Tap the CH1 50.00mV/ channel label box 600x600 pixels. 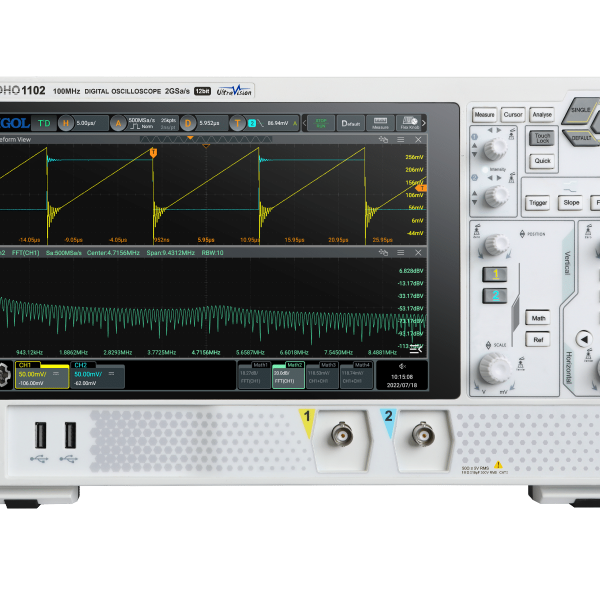click(x=42, y=375)
